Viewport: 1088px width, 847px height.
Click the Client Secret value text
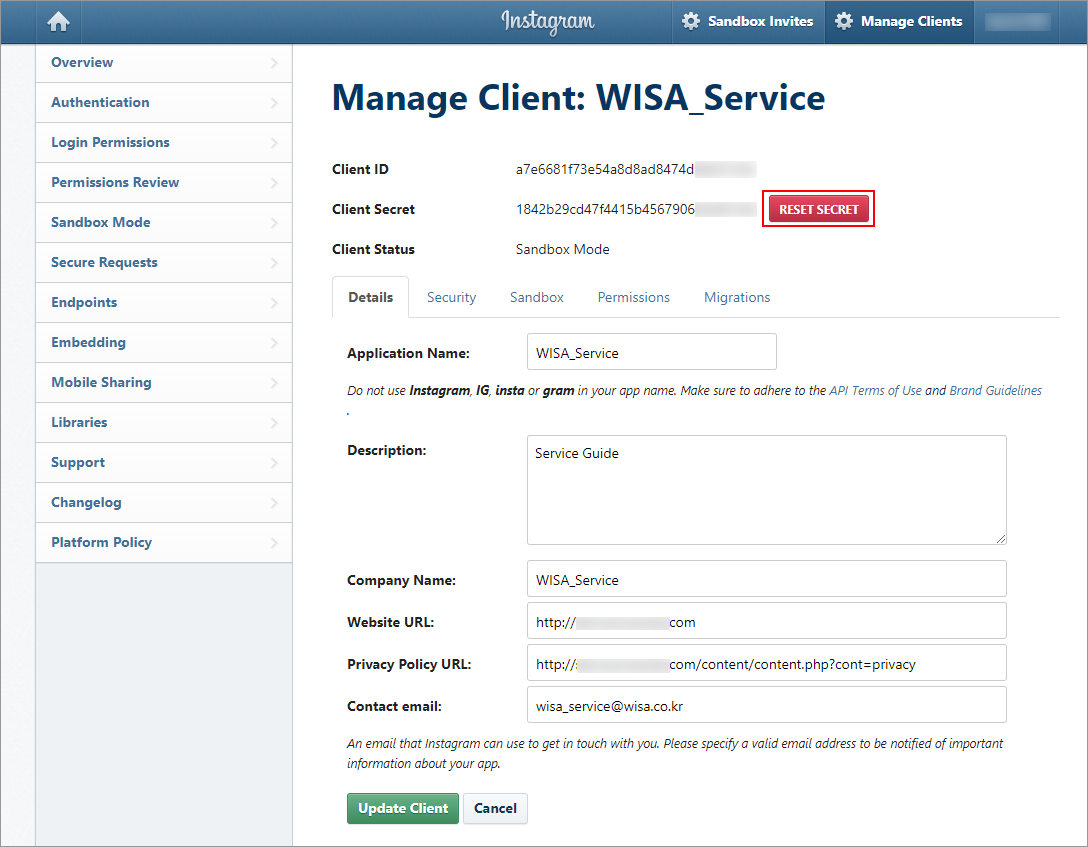[636, 209]
